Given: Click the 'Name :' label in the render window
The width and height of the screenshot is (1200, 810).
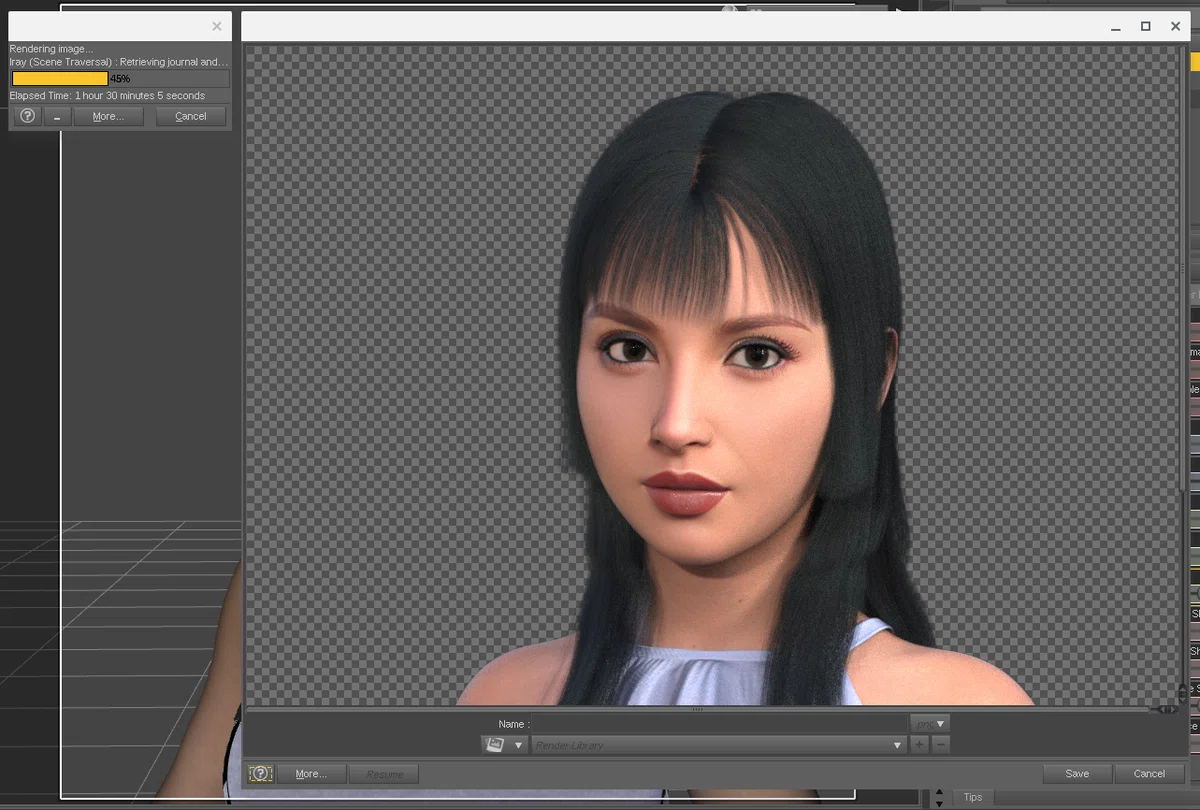Looking at the screenshot, I should (x=514, y=724).
